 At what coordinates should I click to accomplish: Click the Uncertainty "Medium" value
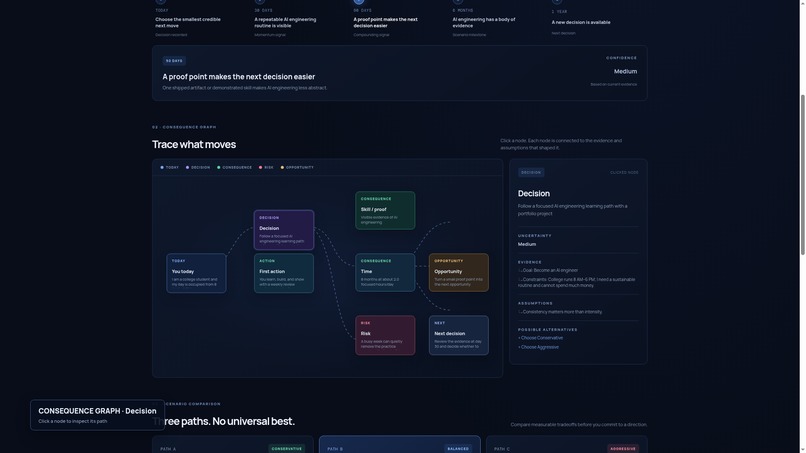[527, 244]
